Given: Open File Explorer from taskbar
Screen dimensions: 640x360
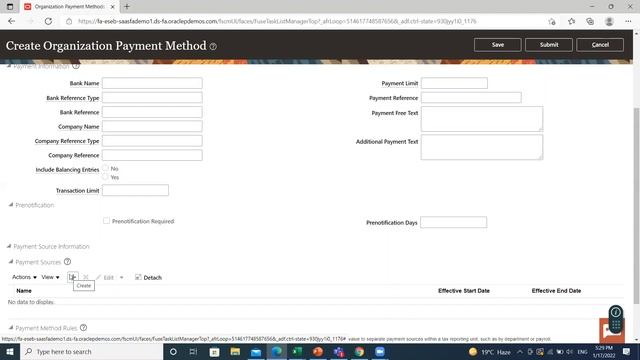Looking at the screenshot, I should [235, 351].
